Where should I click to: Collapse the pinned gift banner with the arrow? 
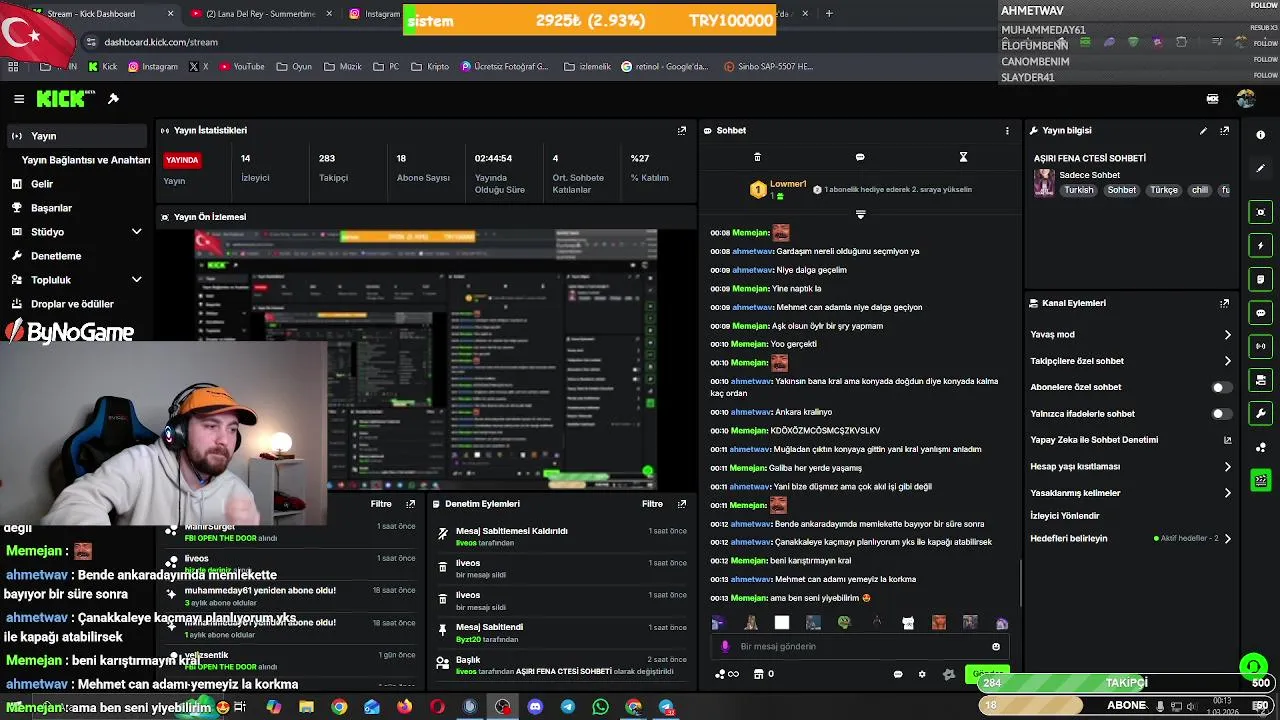(860, 214)
